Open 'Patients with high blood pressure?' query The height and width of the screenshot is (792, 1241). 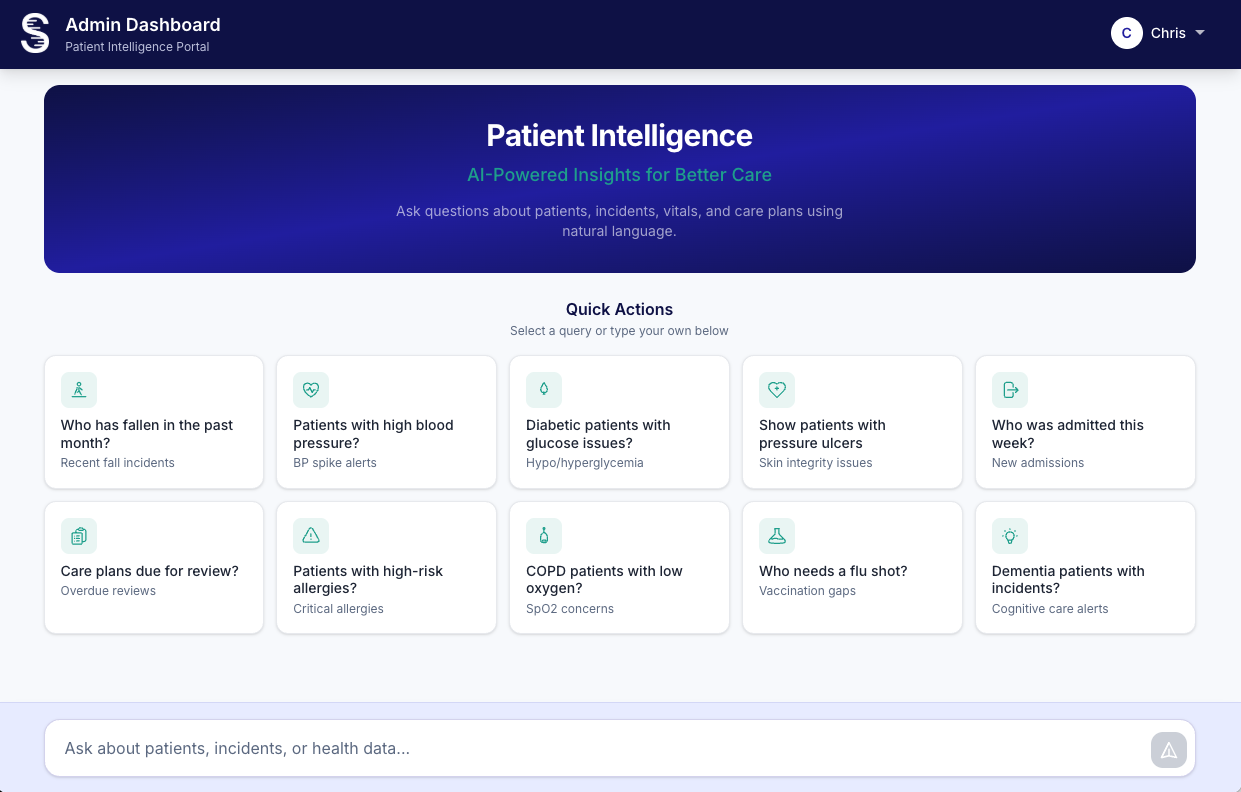386,422
